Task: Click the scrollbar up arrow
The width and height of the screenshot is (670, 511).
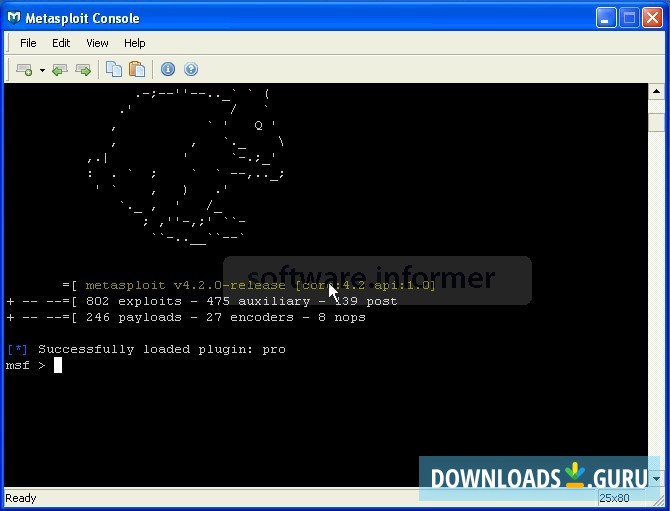Action: (656, 91)
